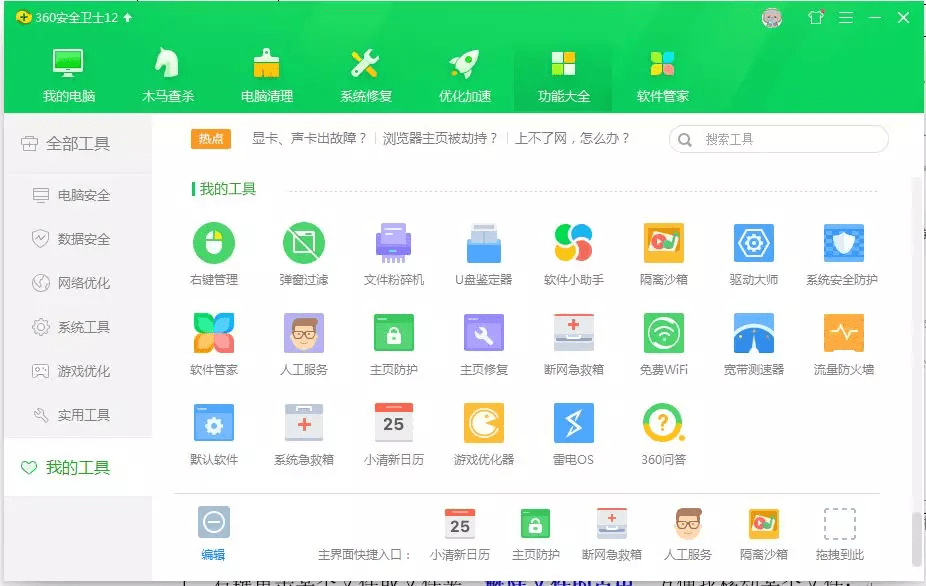Switch to 木马查杀 tab
The width and height of the screenshot is (926, 586).
coord(168,76)
